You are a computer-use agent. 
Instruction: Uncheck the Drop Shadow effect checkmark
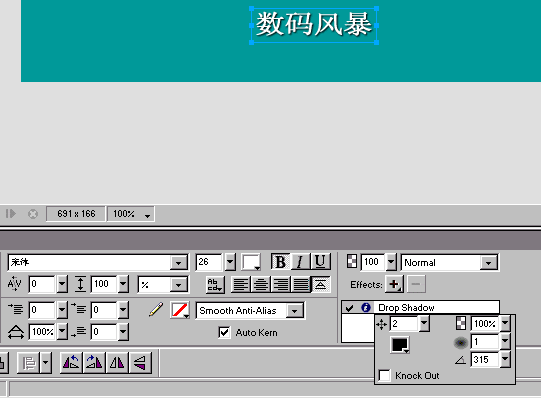349,308
